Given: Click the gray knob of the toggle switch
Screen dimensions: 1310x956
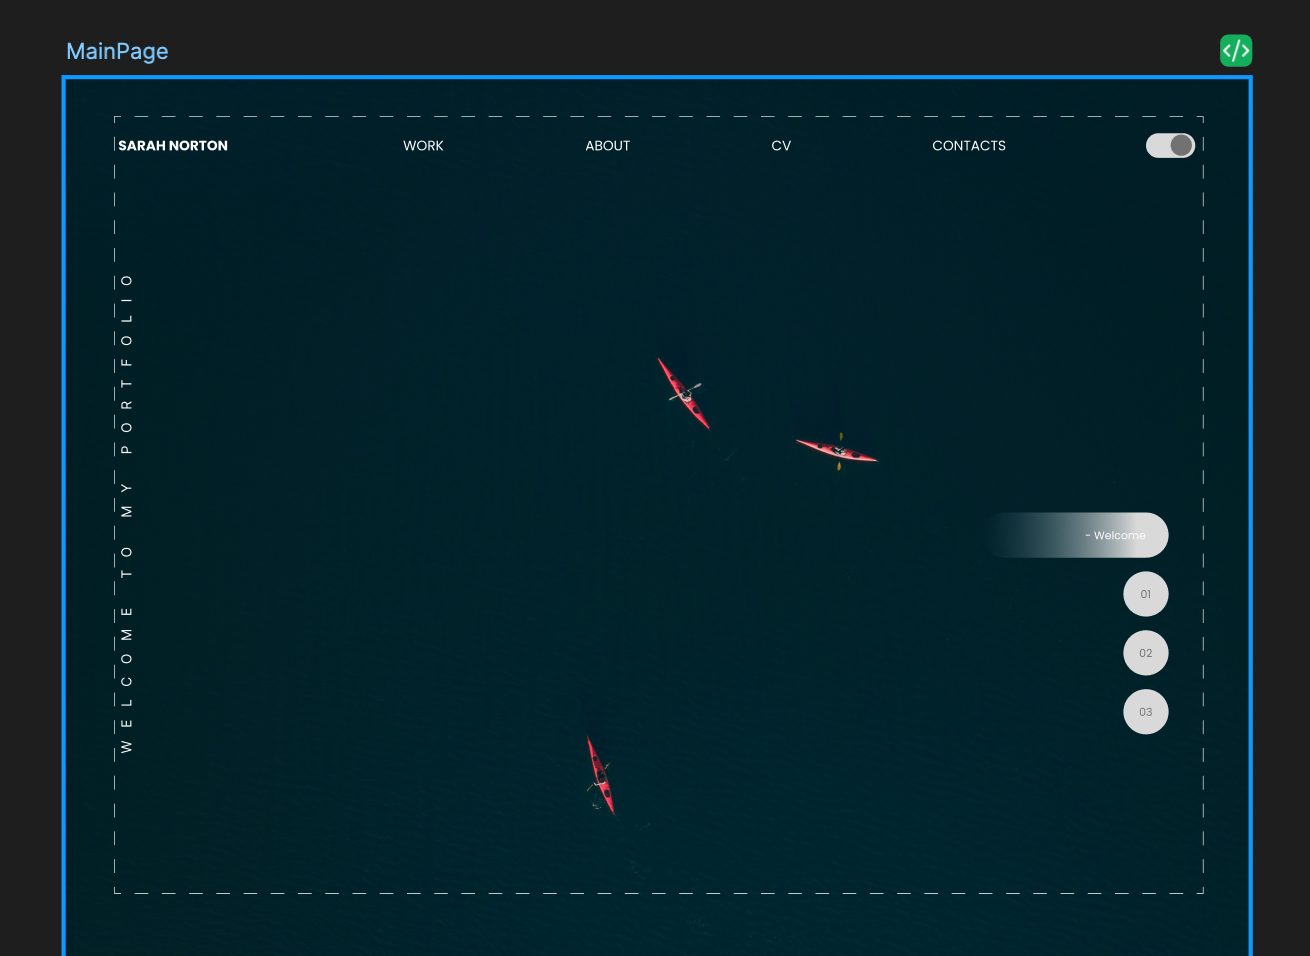Looking at the screenshot, I should tap(1181, 146).
